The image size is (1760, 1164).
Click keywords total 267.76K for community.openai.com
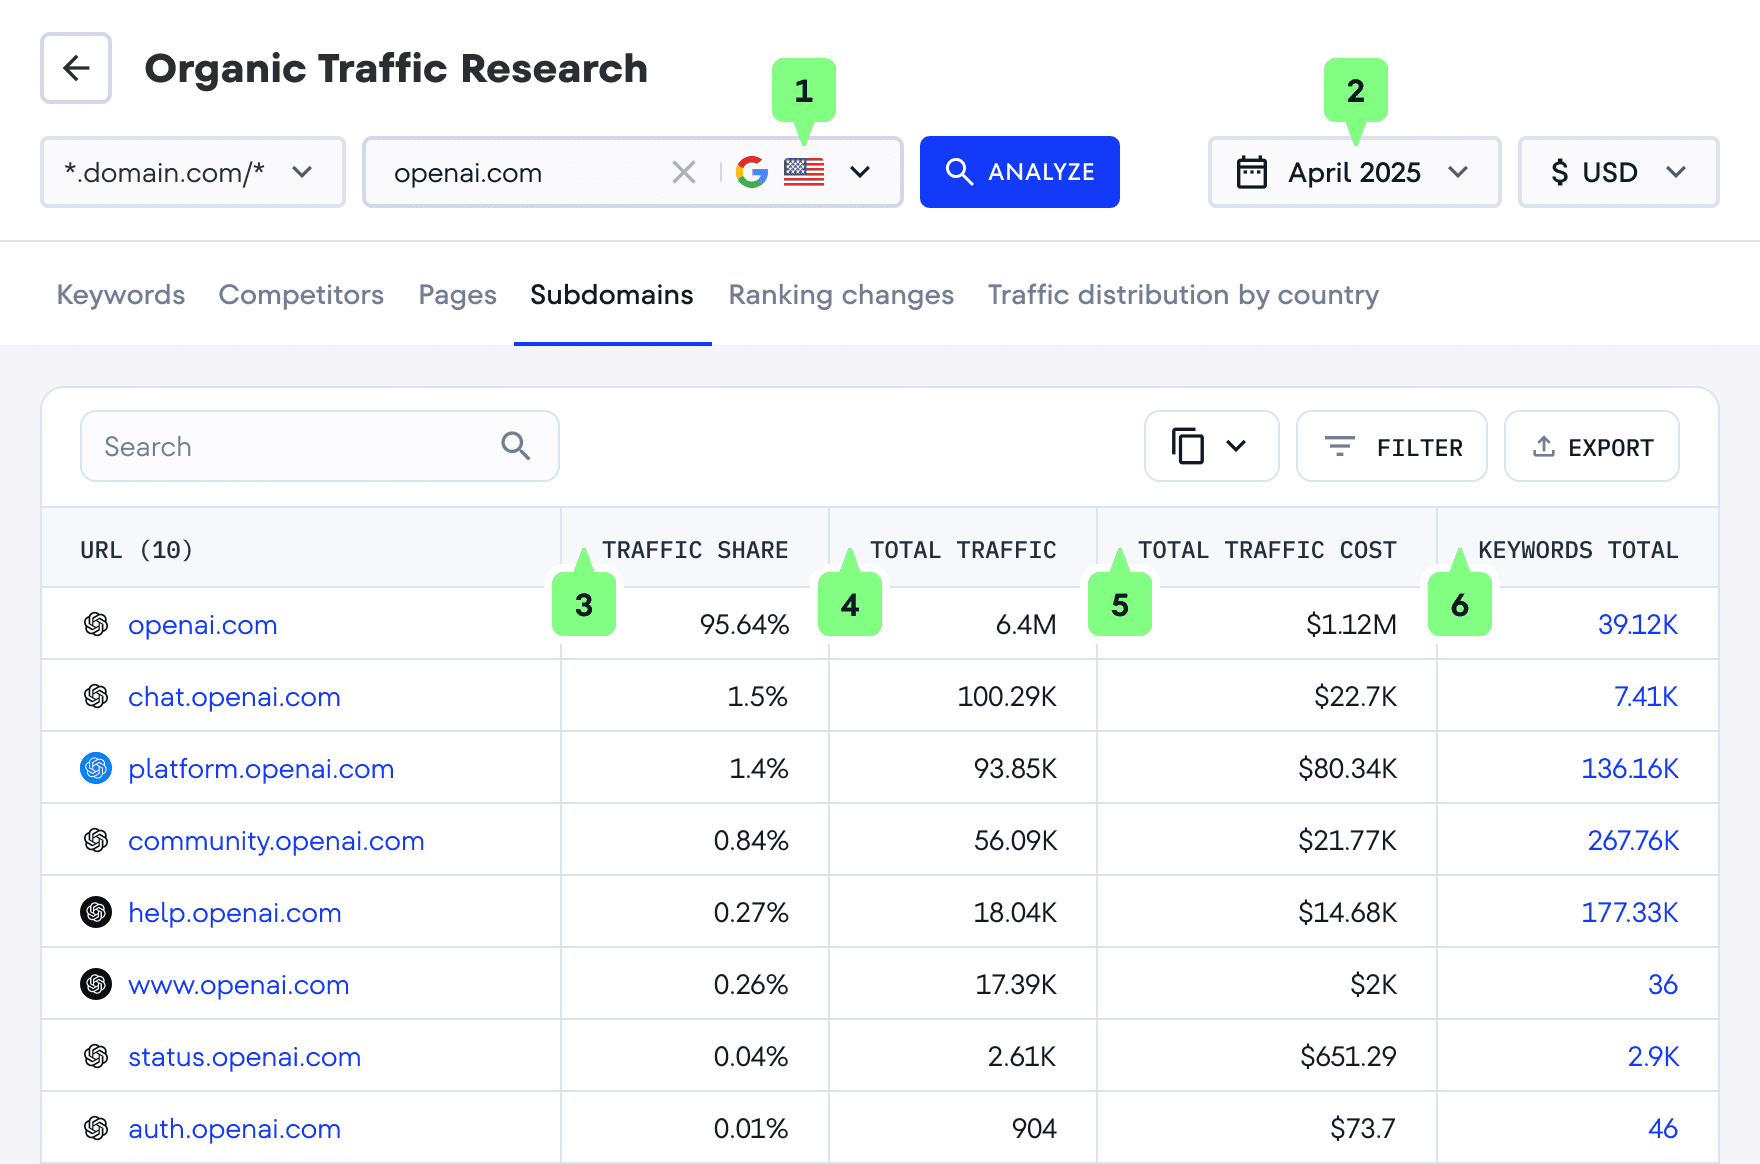pyautogui.click(x=1632, y=841)
